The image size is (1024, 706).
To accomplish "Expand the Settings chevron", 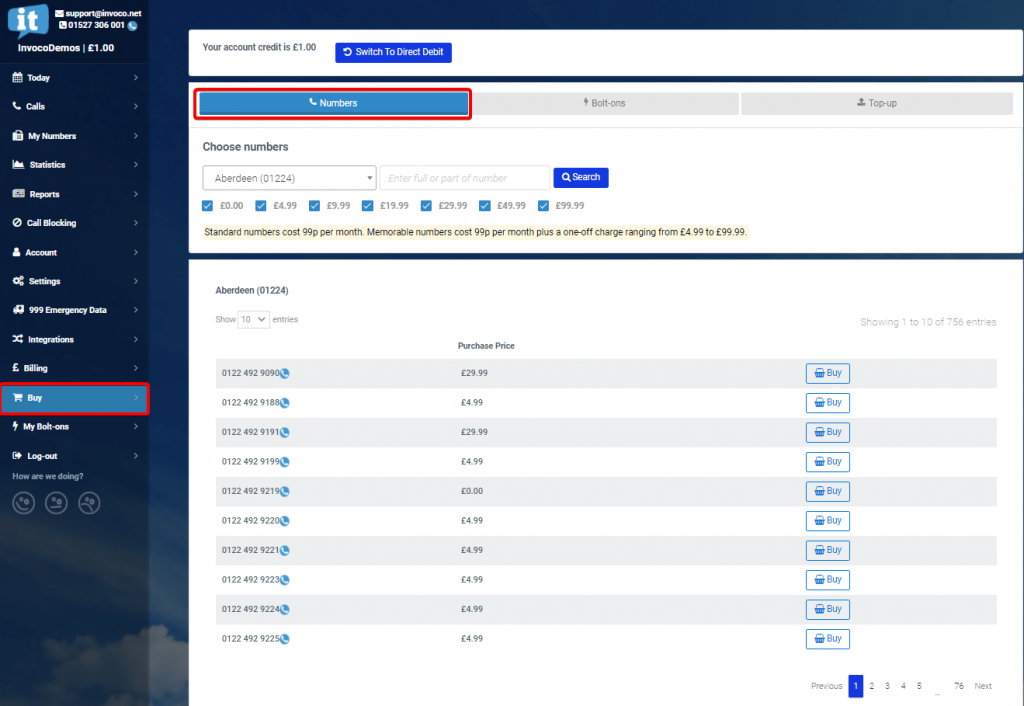I will click(x=135, y=281).
